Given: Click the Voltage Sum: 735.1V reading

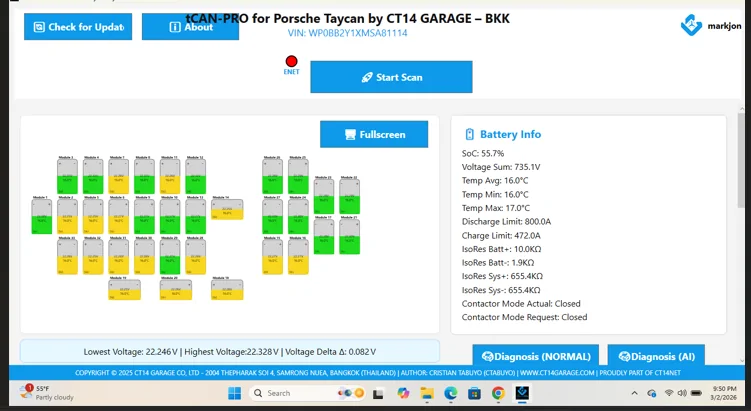Looking at the screenshot, I should [x=501, y=167].
